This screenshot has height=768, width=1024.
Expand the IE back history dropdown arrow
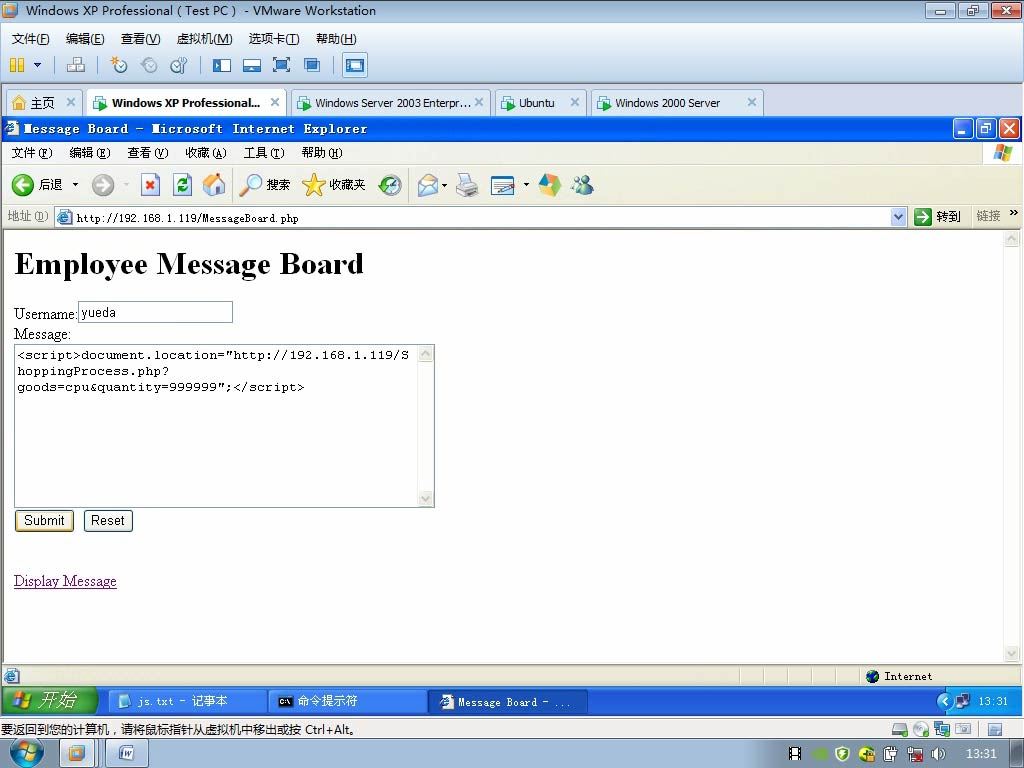click(75, 185)
